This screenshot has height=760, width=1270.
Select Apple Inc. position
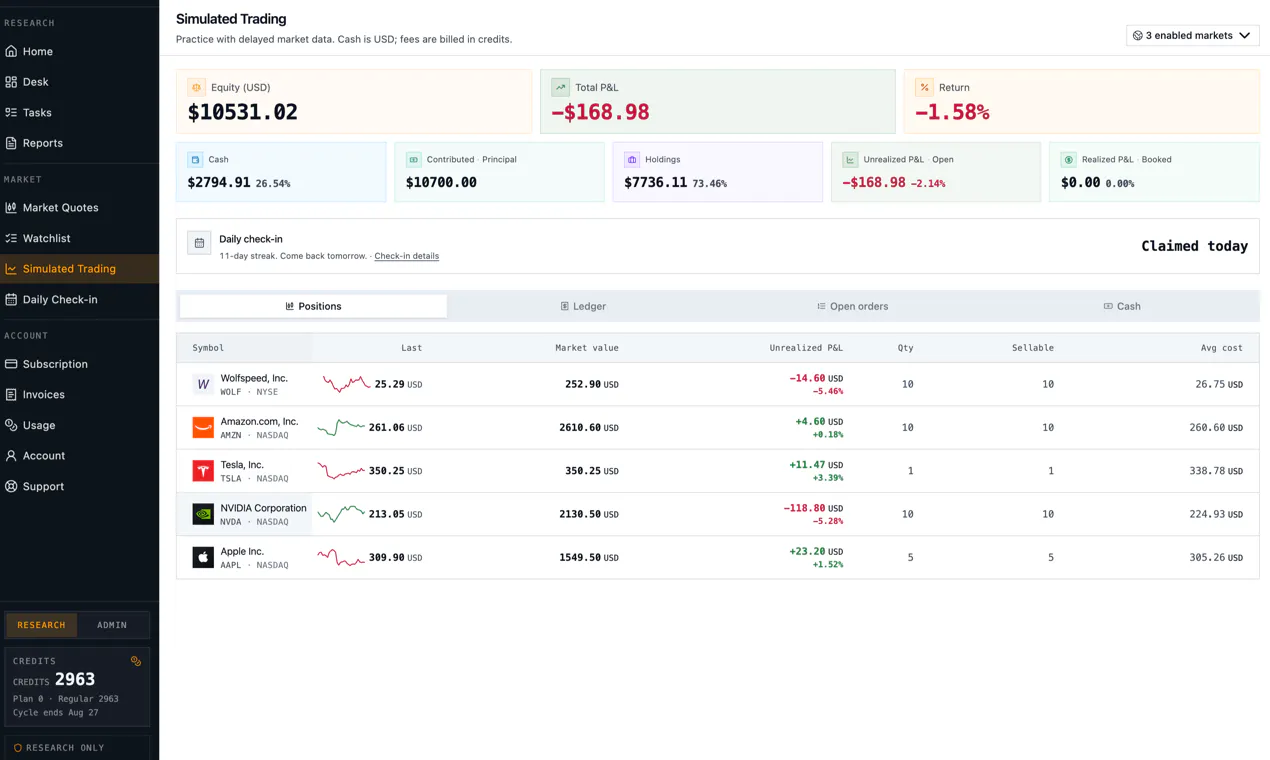tap(242, 551)
